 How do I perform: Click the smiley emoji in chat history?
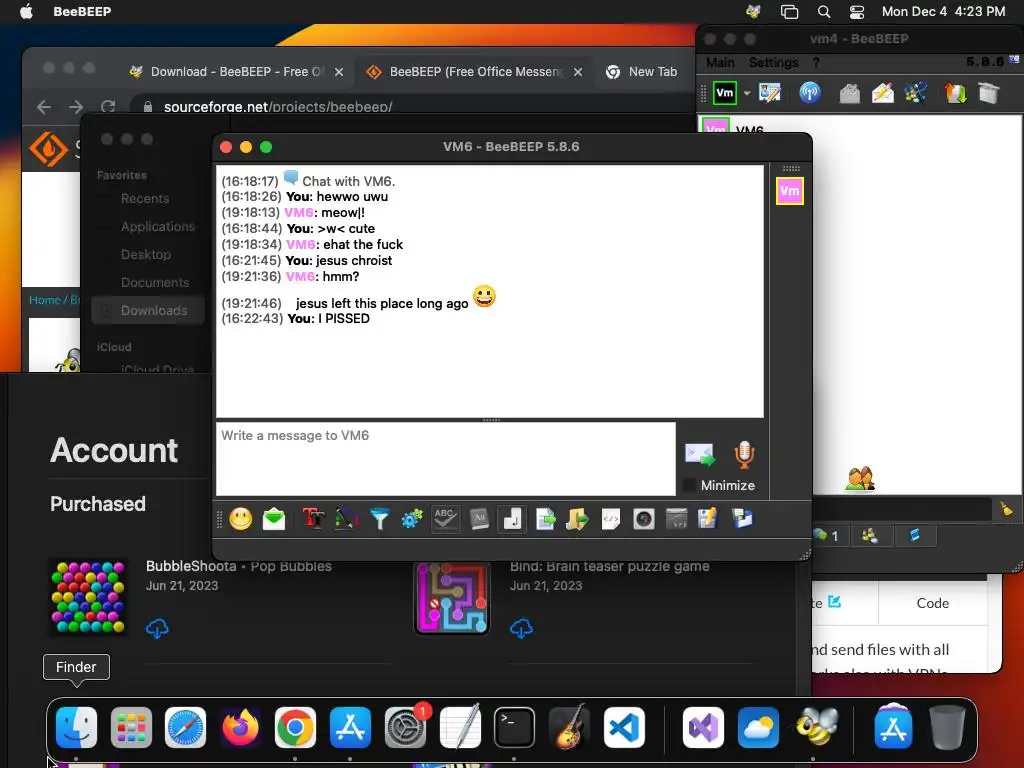pos(484,297)
